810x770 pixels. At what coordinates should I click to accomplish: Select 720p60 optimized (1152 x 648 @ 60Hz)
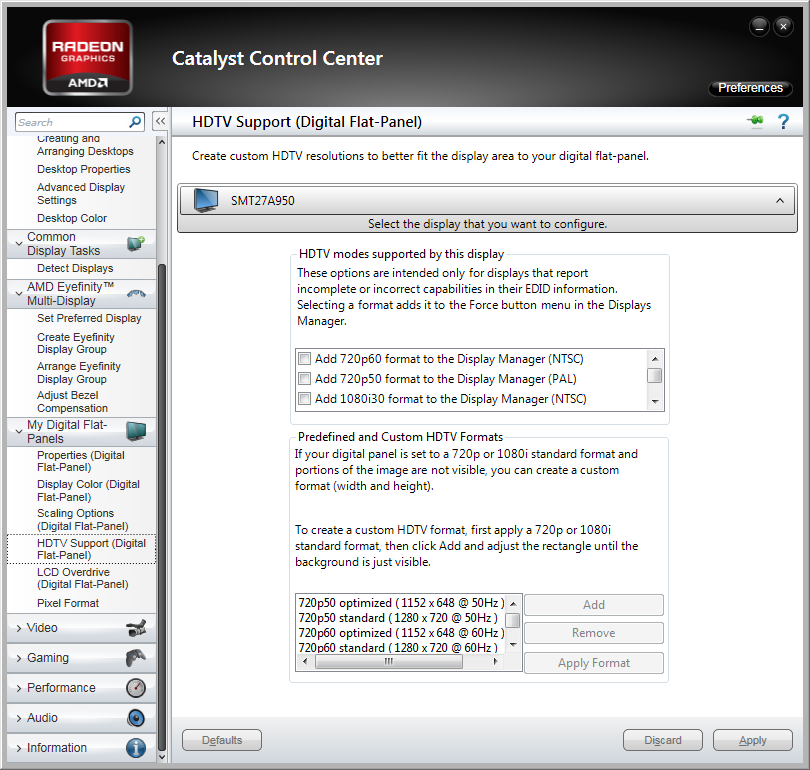click(400, 633)
